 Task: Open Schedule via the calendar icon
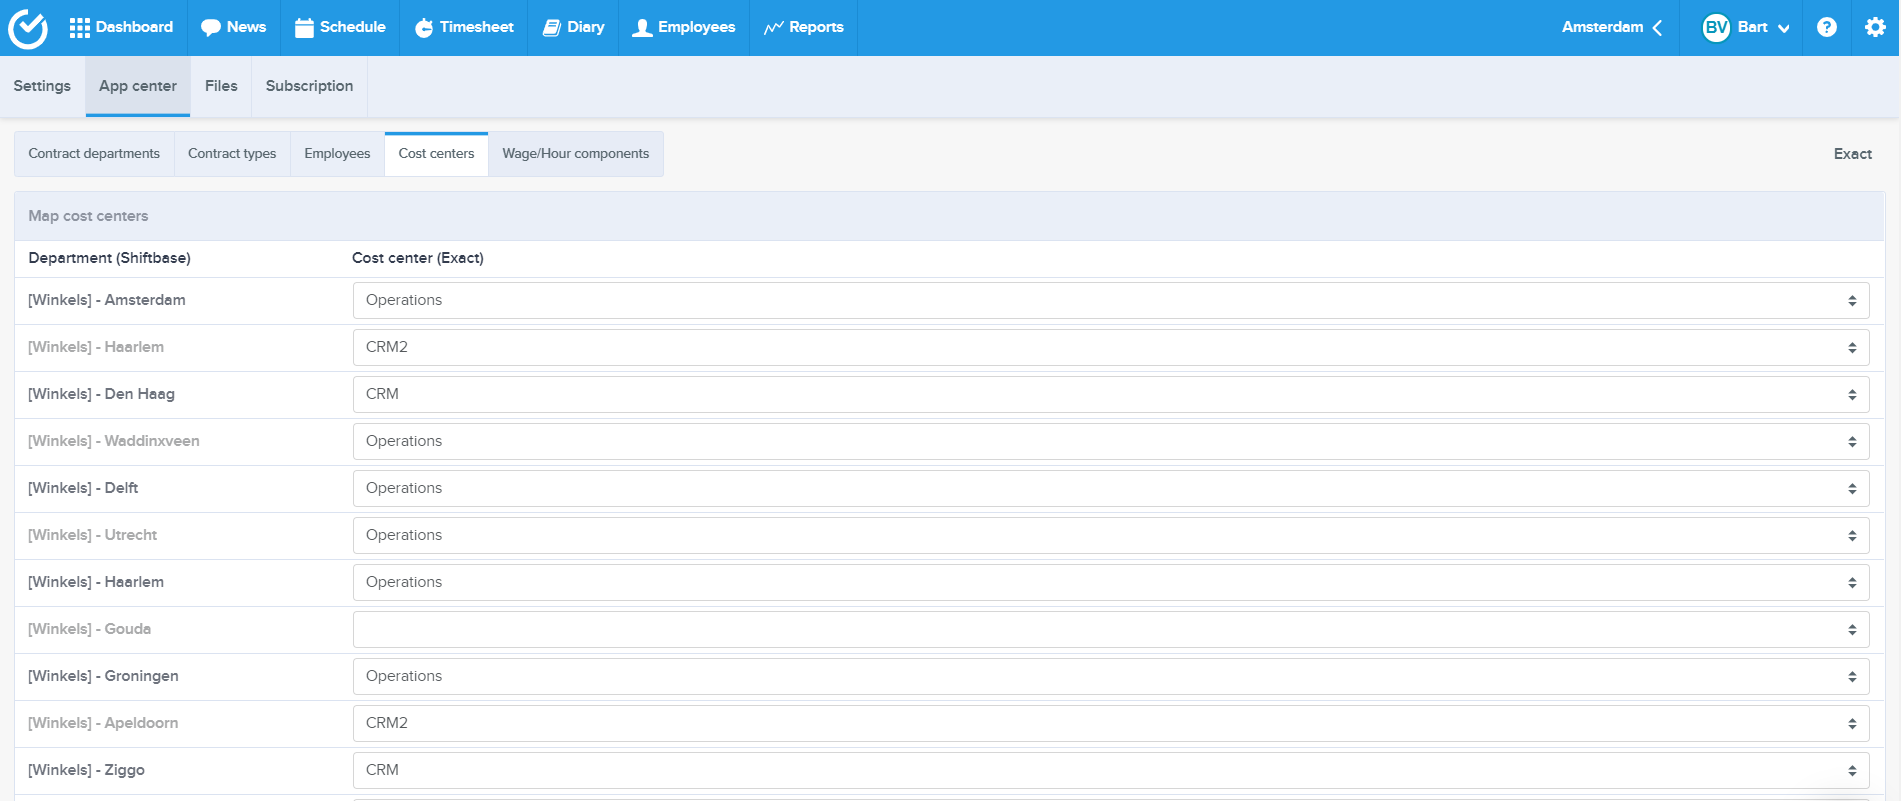304,28
